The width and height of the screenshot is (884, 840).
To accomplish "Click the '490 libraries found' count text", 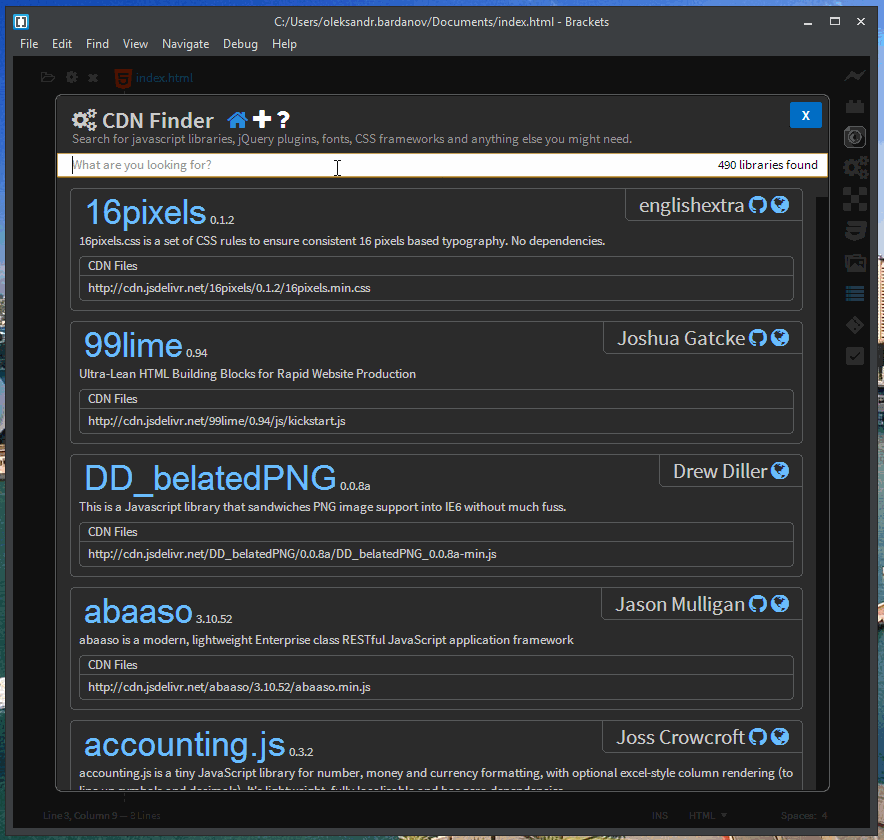I will pos(767,165).
